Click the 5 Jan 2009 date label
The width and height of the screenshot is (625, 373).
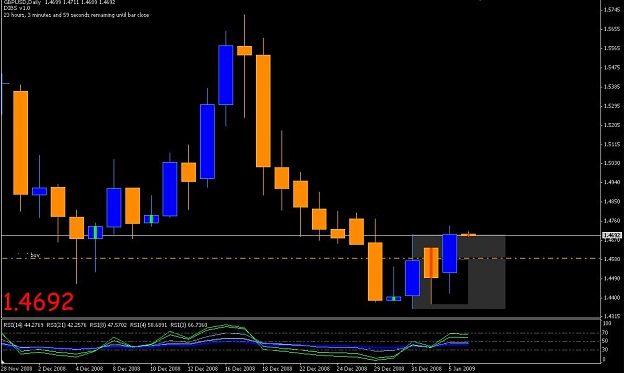462,369
